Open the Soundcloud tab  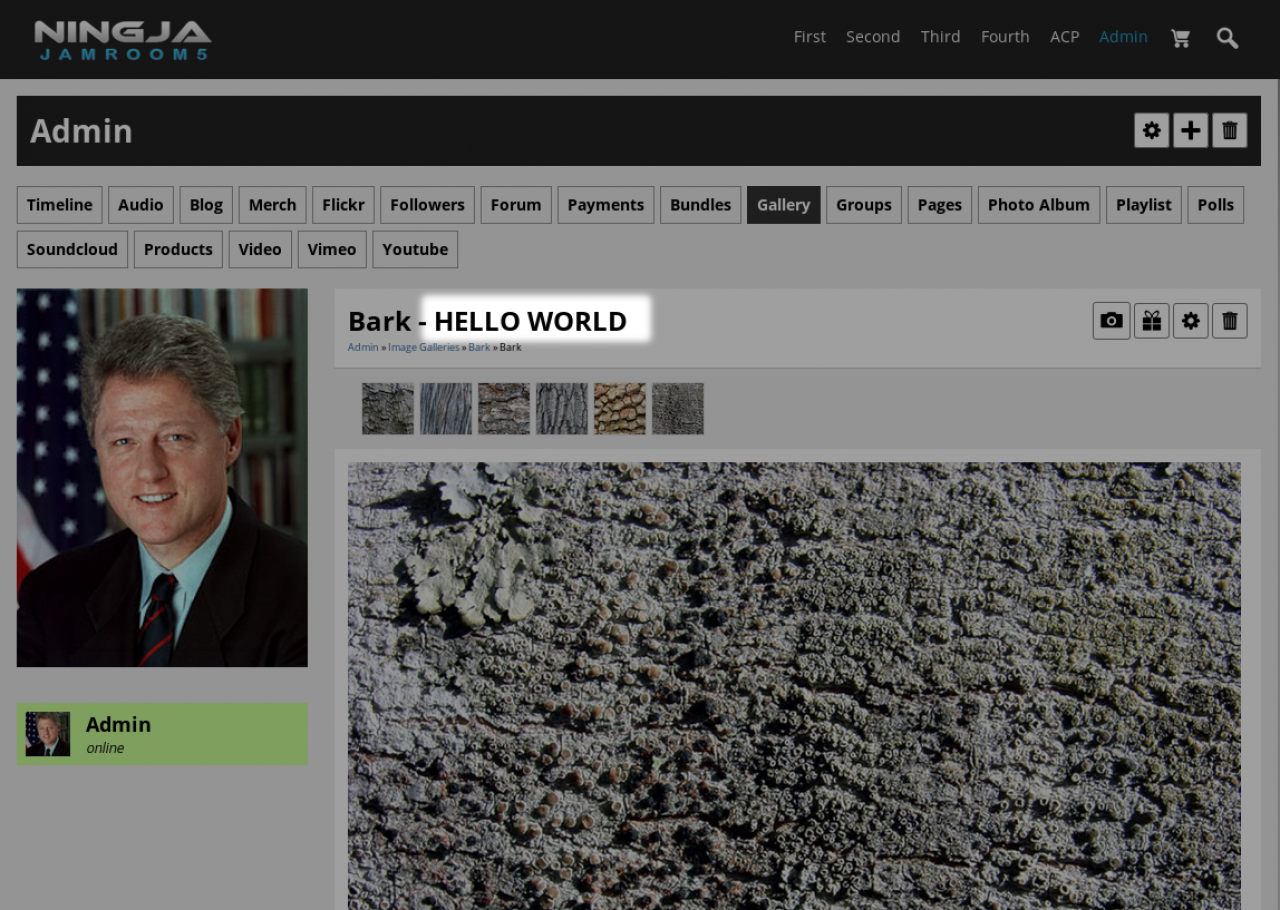click(x=72, y=249)
